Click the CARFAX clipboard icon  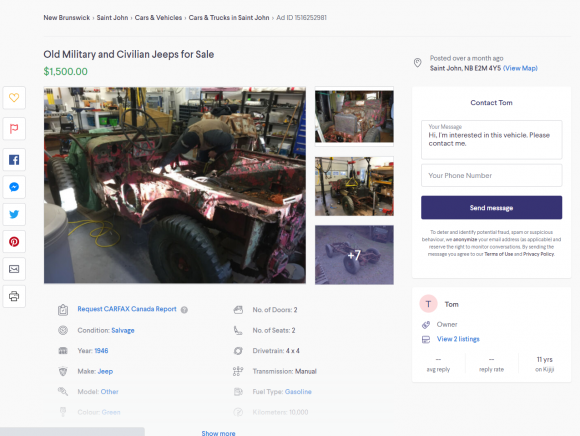point(63,310)
